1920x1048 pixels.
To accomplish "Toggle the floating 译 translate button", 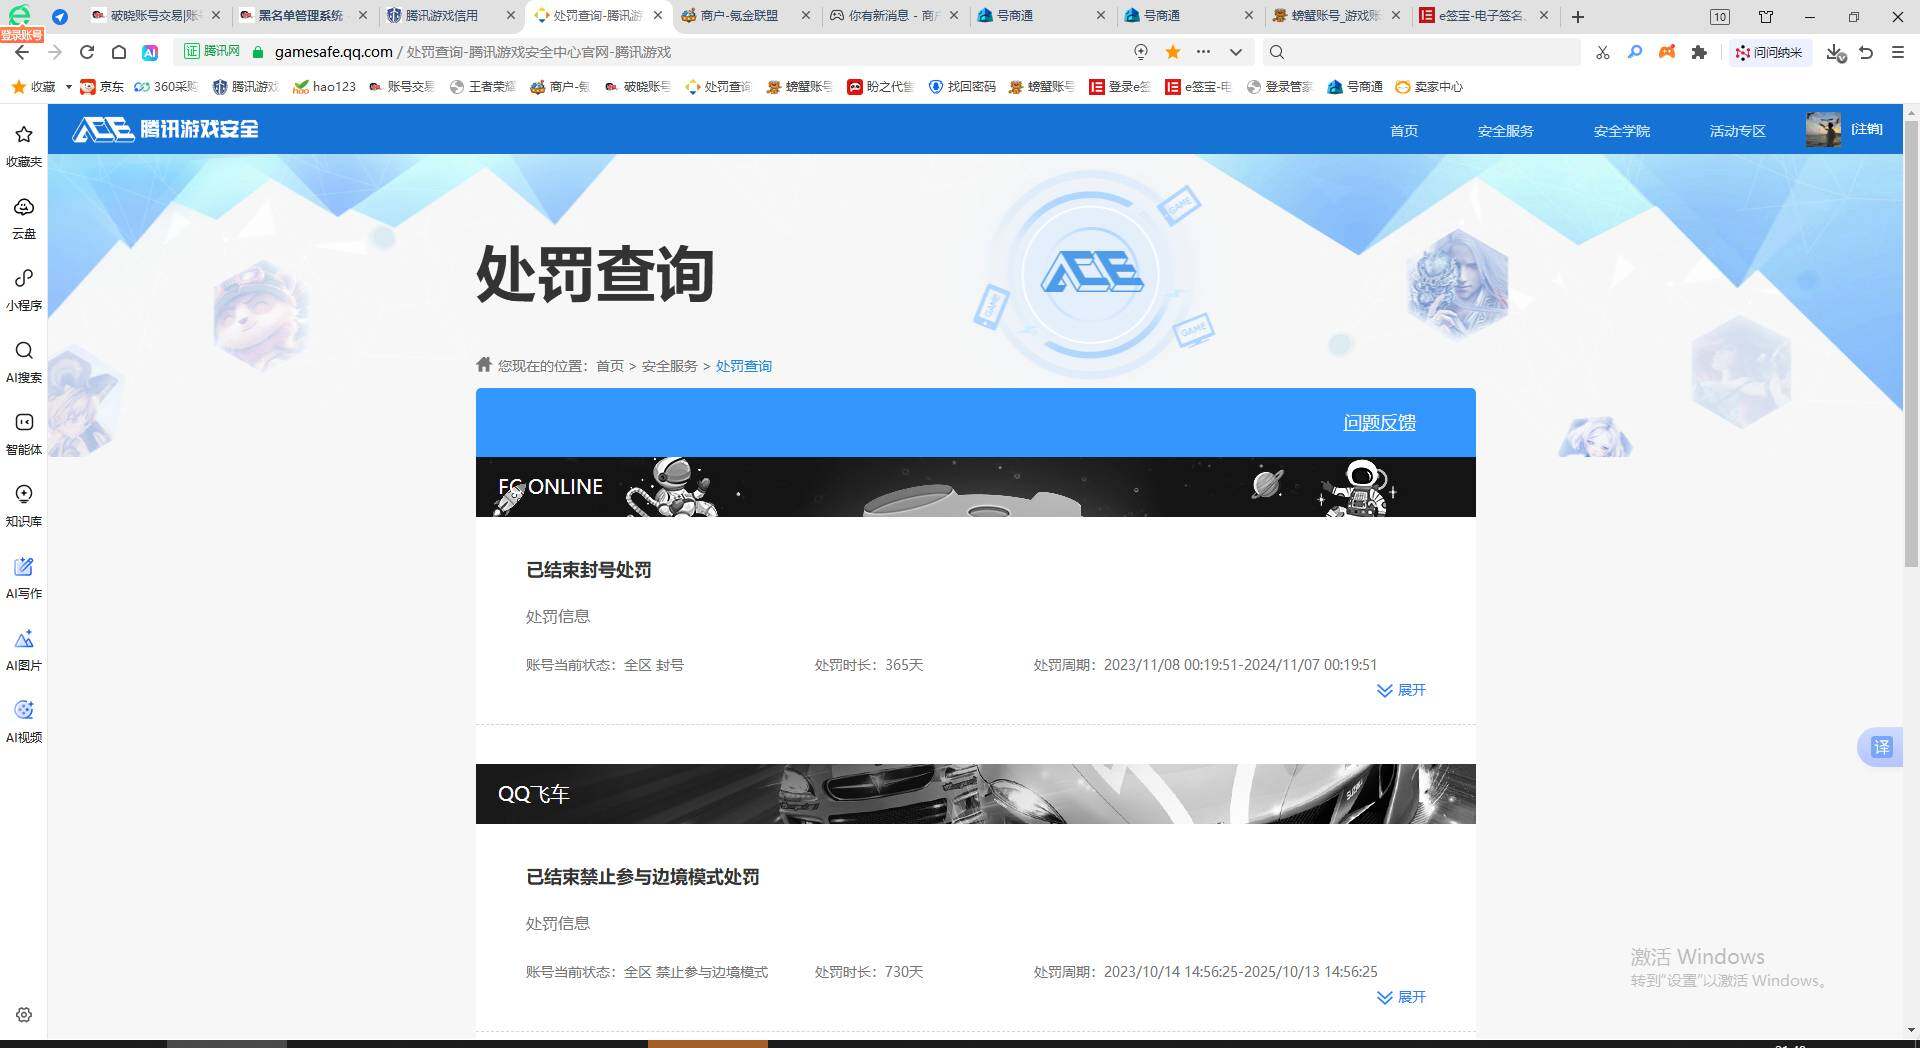I will pyautogui.click(x=1881, y=746).
